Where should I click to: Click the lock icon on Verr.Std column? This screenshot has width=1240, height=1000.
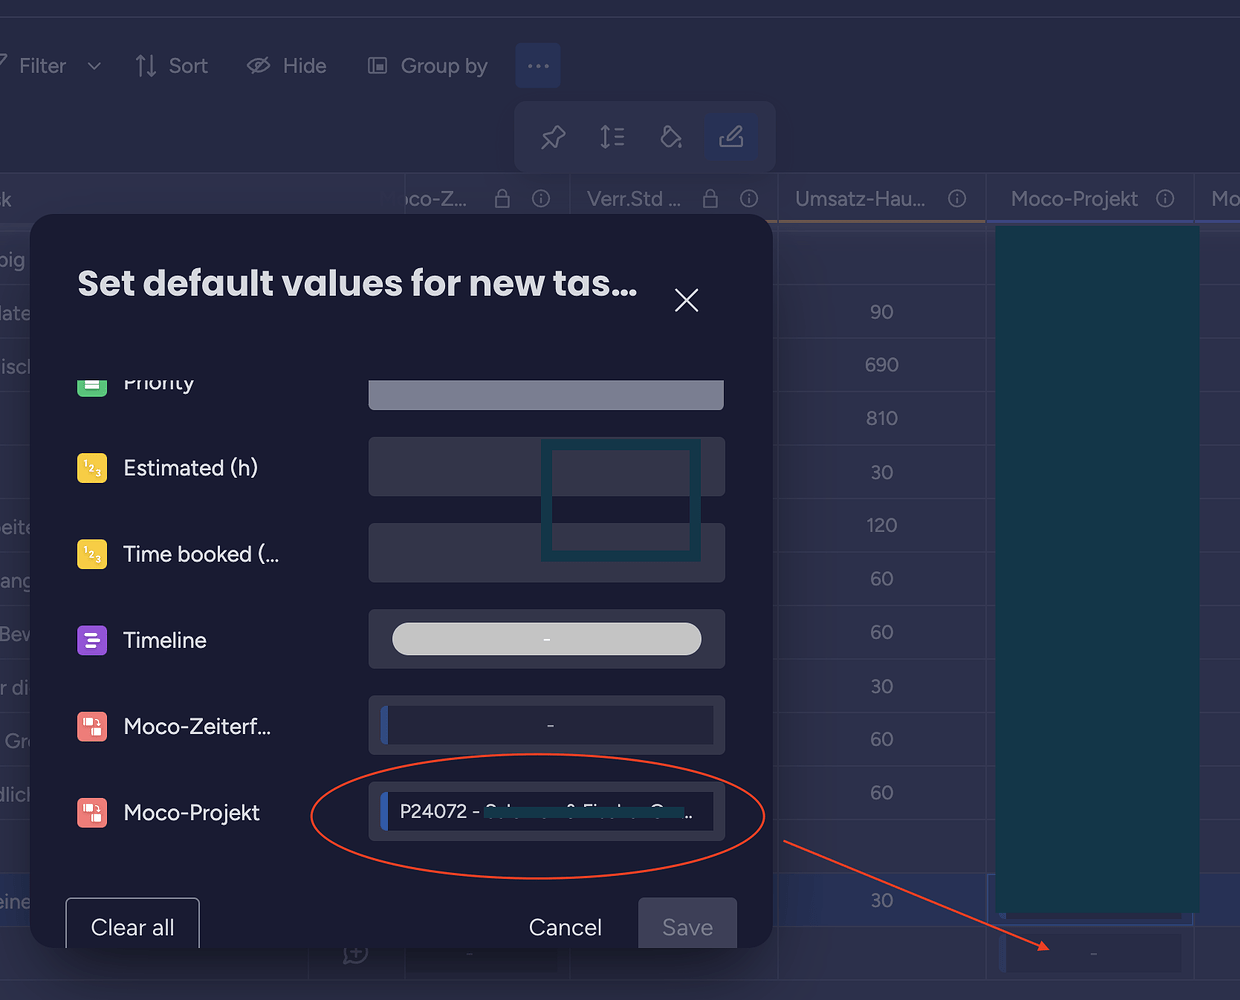710,198
